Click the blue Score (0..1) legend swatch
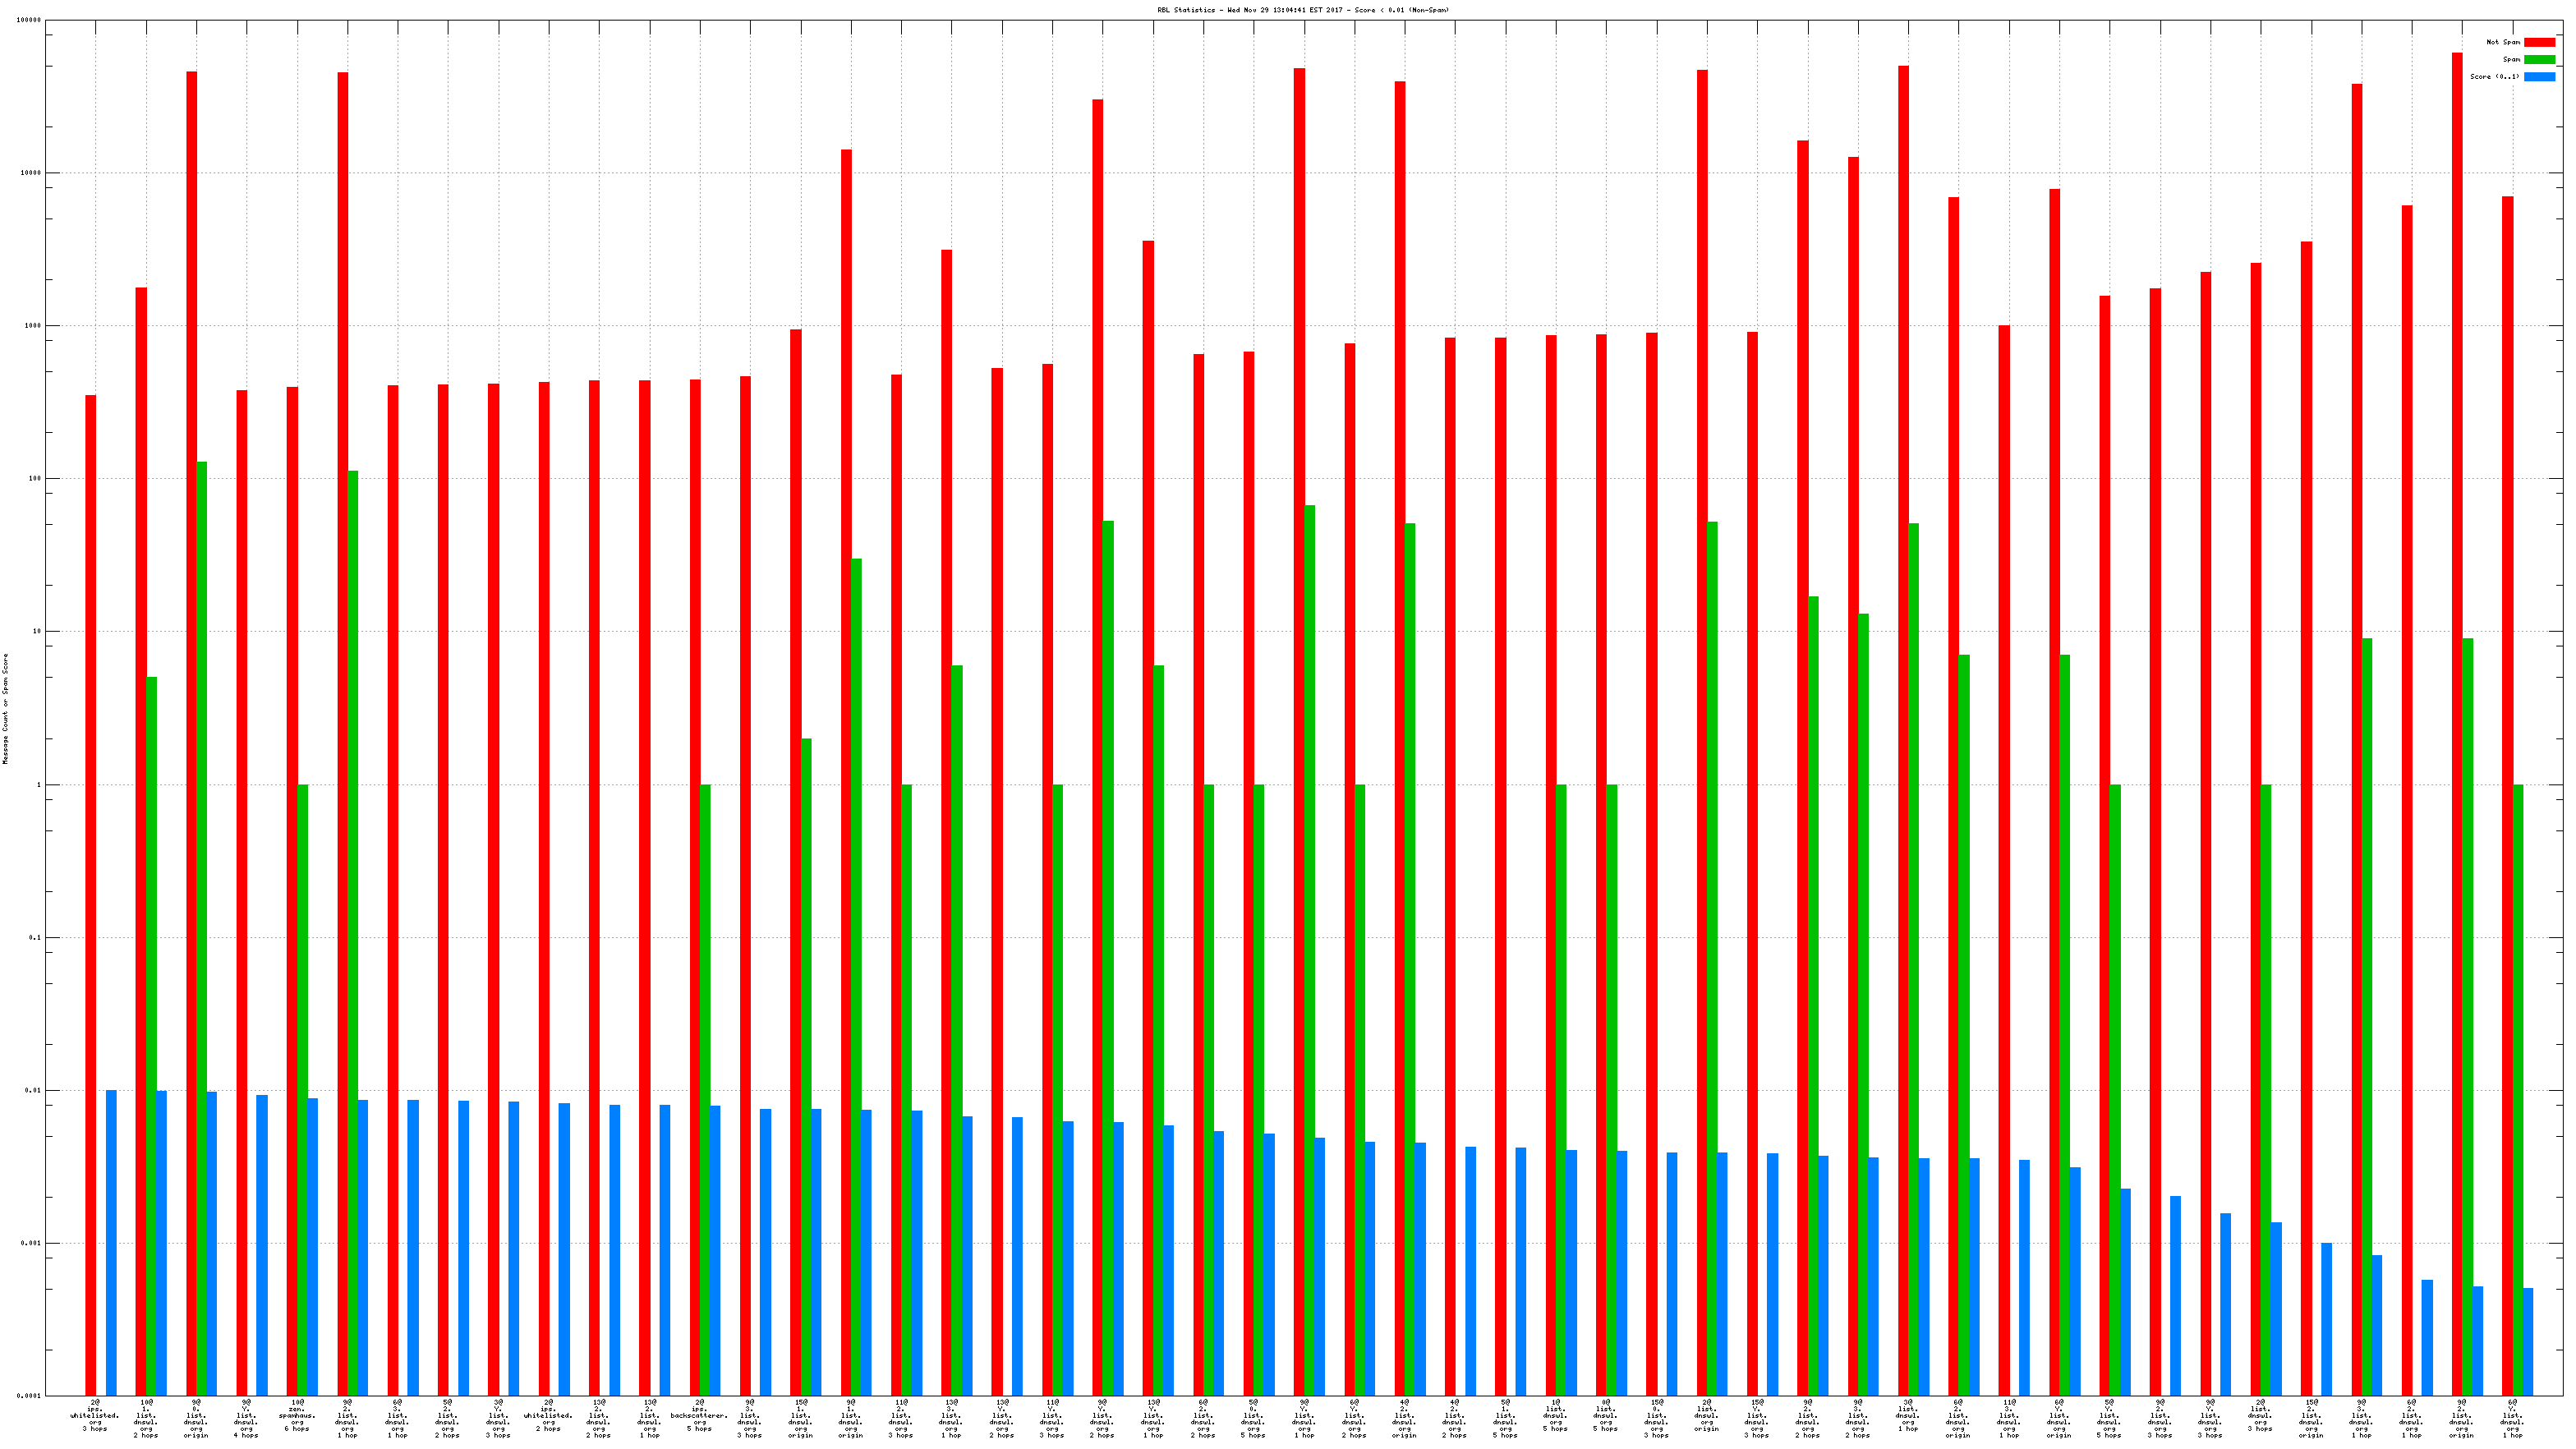This screenshot has width=2576, height=1449. coord(2539,76)
